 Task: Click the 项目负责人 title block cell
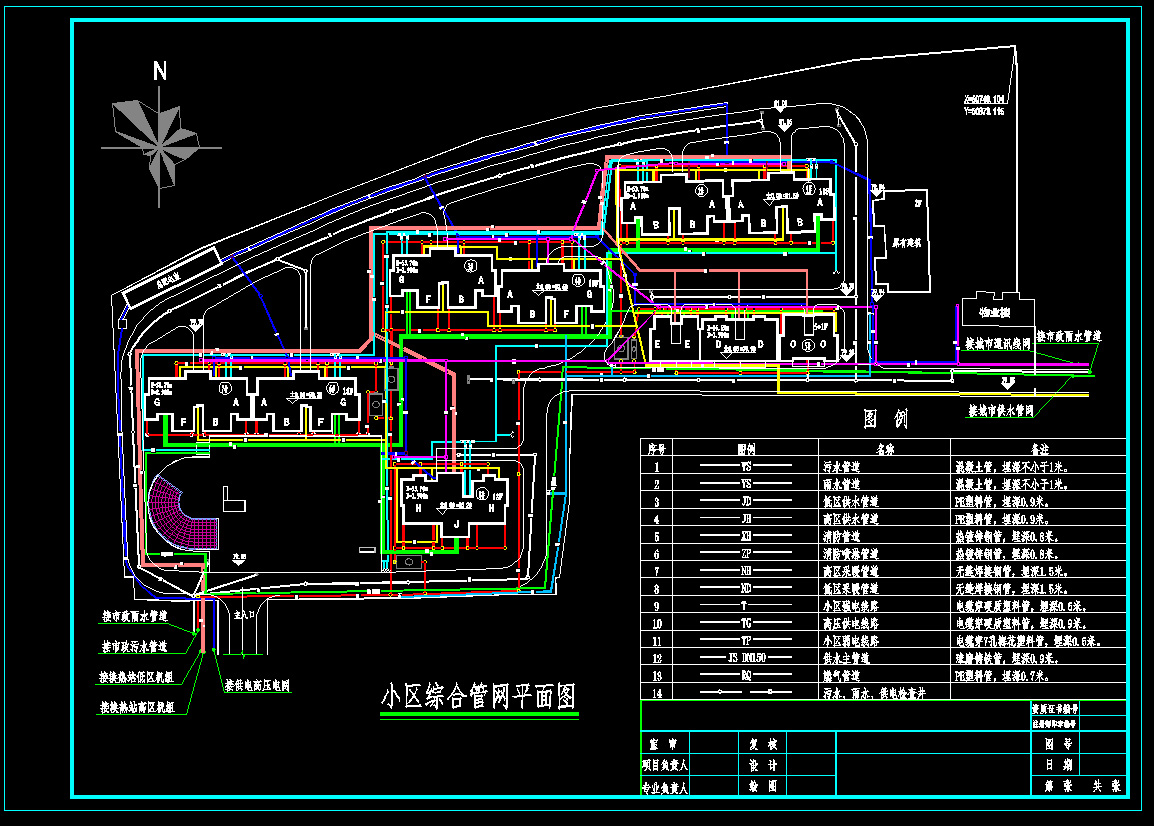[x=664, y=765]
